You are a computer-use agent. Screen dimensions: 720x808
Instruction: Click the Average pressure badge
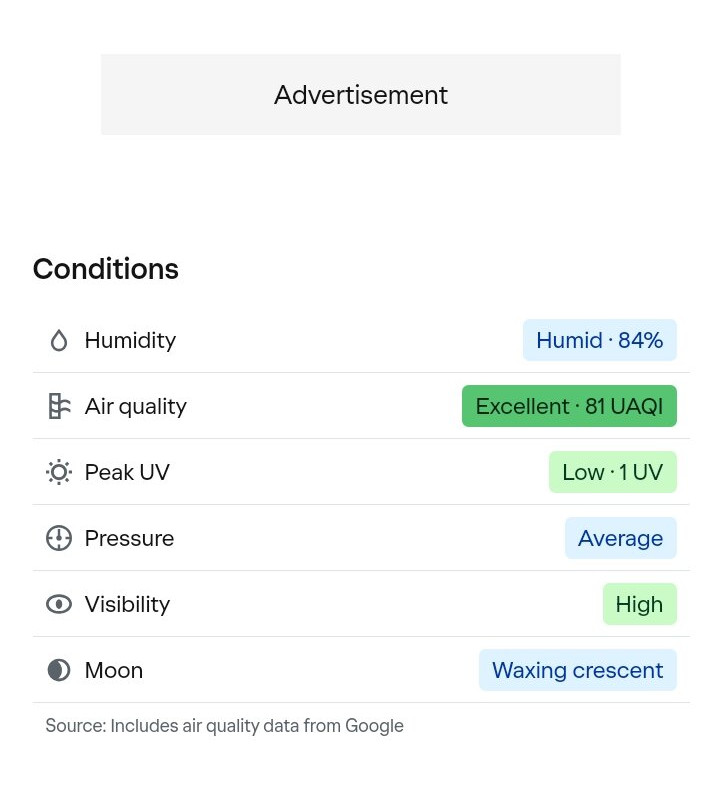(x=620, y=538)
